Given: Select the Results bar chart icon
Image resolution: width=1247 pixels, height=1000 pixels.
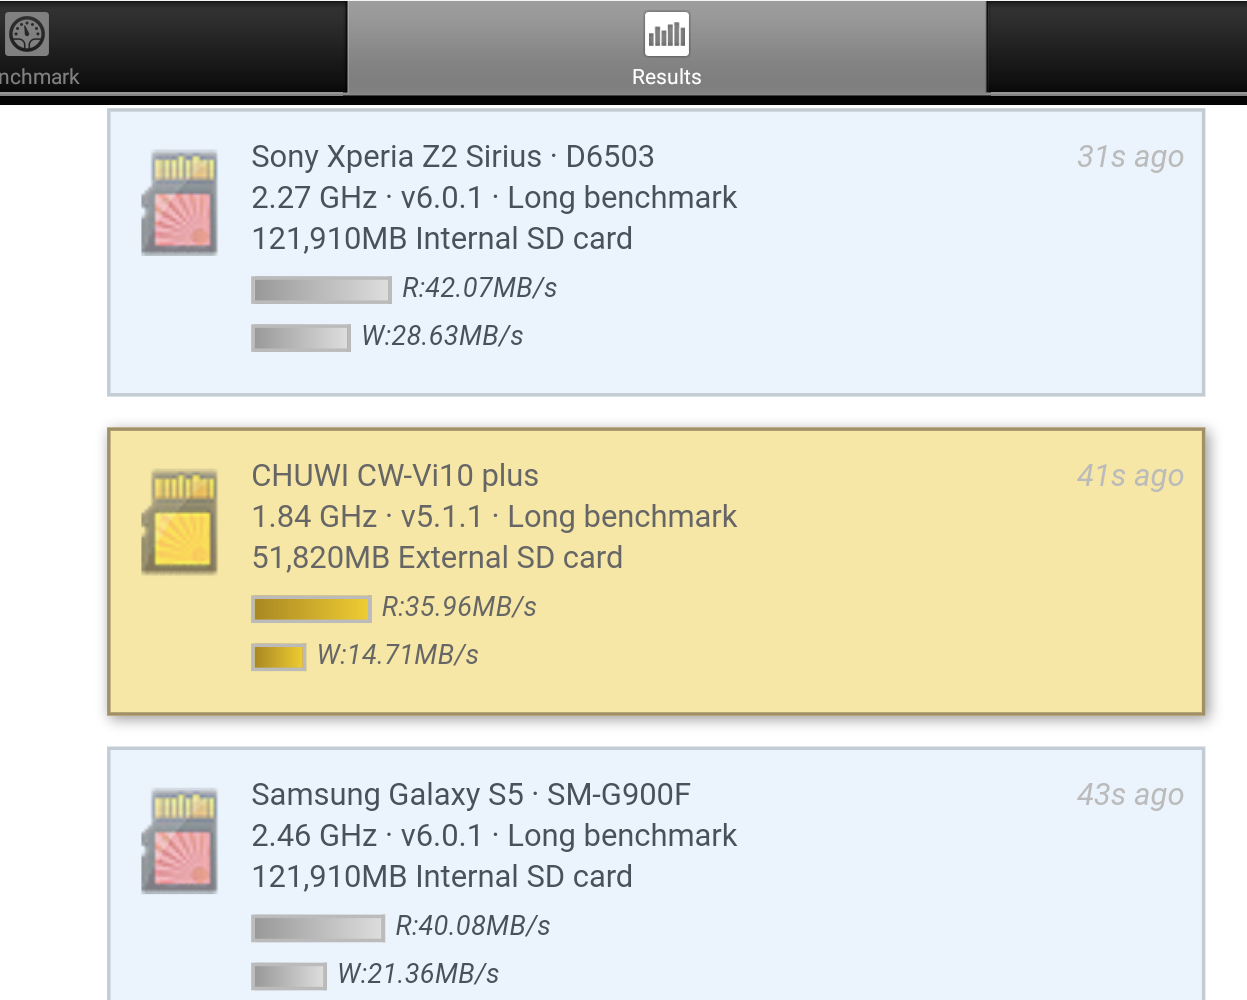Looking at the screenshot, I should [666, 35].
